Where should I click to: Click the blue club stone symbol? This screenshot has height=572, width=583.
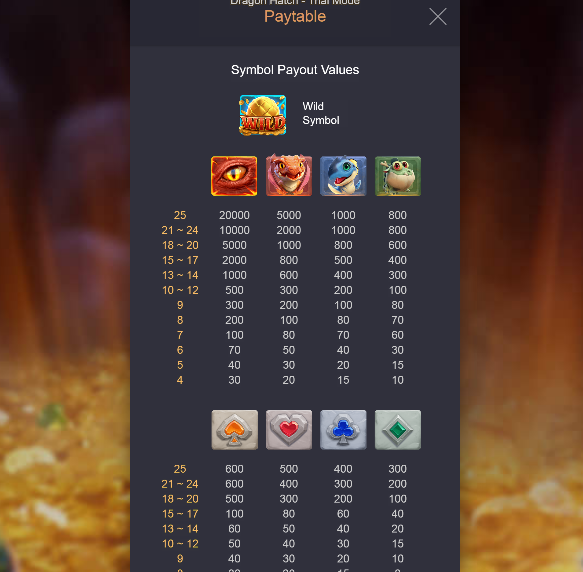click(343, 430)
